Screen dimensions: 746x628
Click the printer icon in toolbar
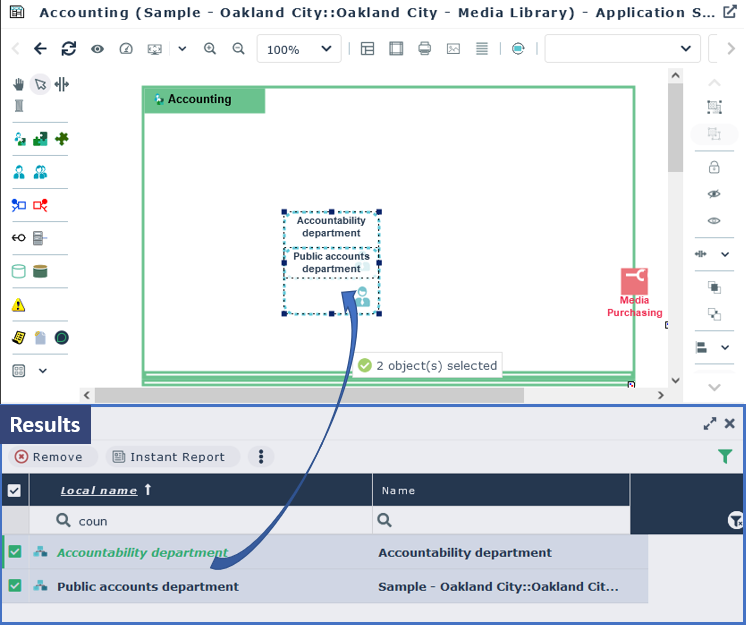pos(424,49)
